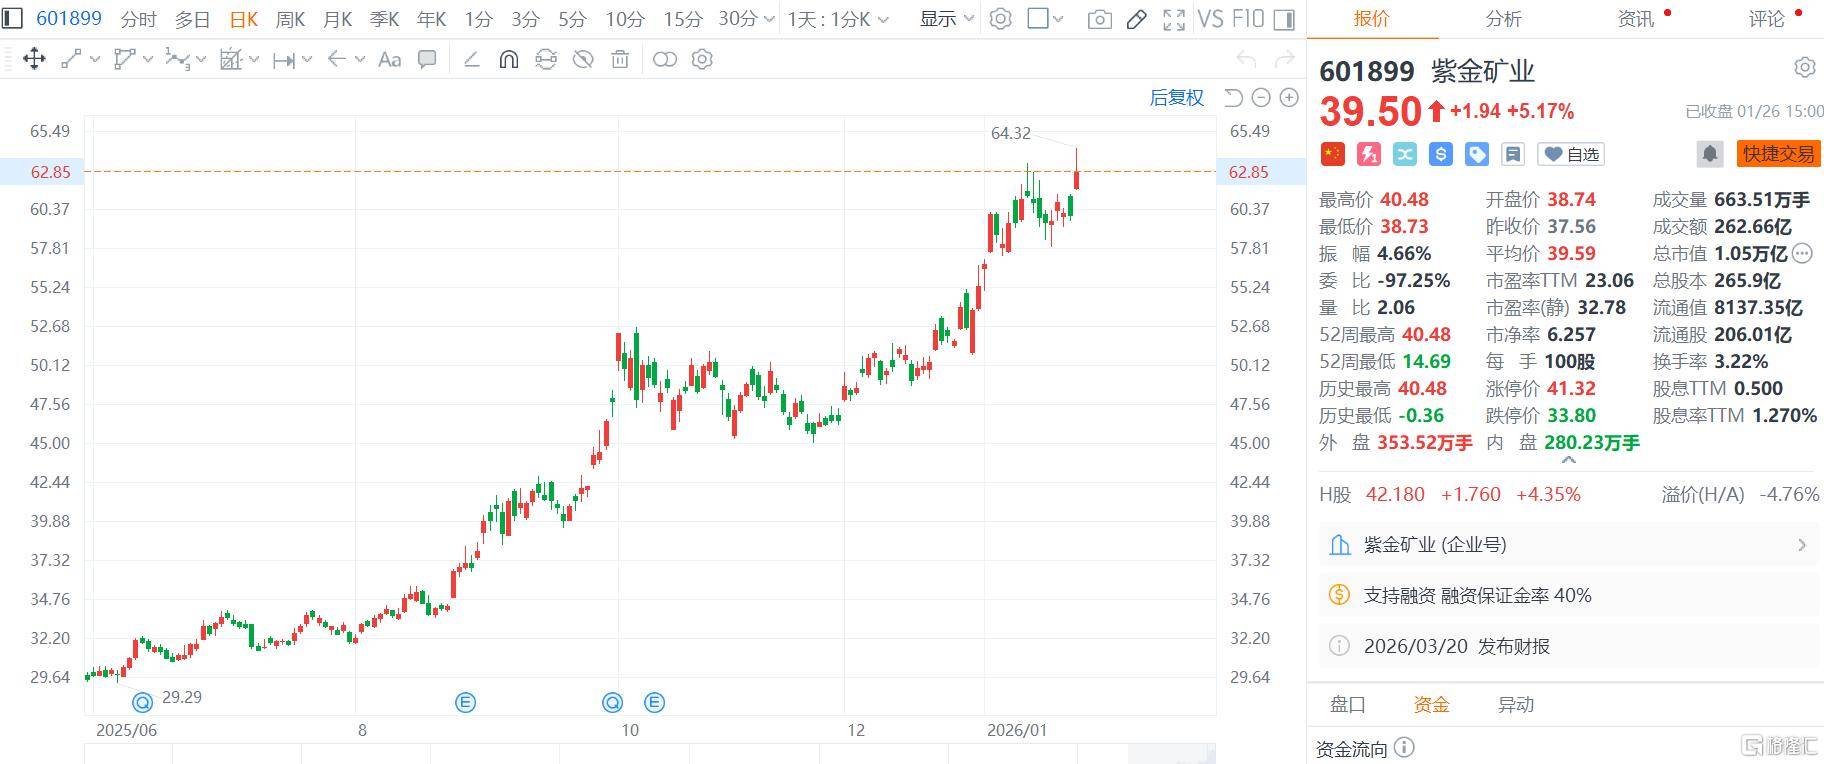
Task: Open the 1天:1分K period dropdown
Action: [x=837, y=19]
